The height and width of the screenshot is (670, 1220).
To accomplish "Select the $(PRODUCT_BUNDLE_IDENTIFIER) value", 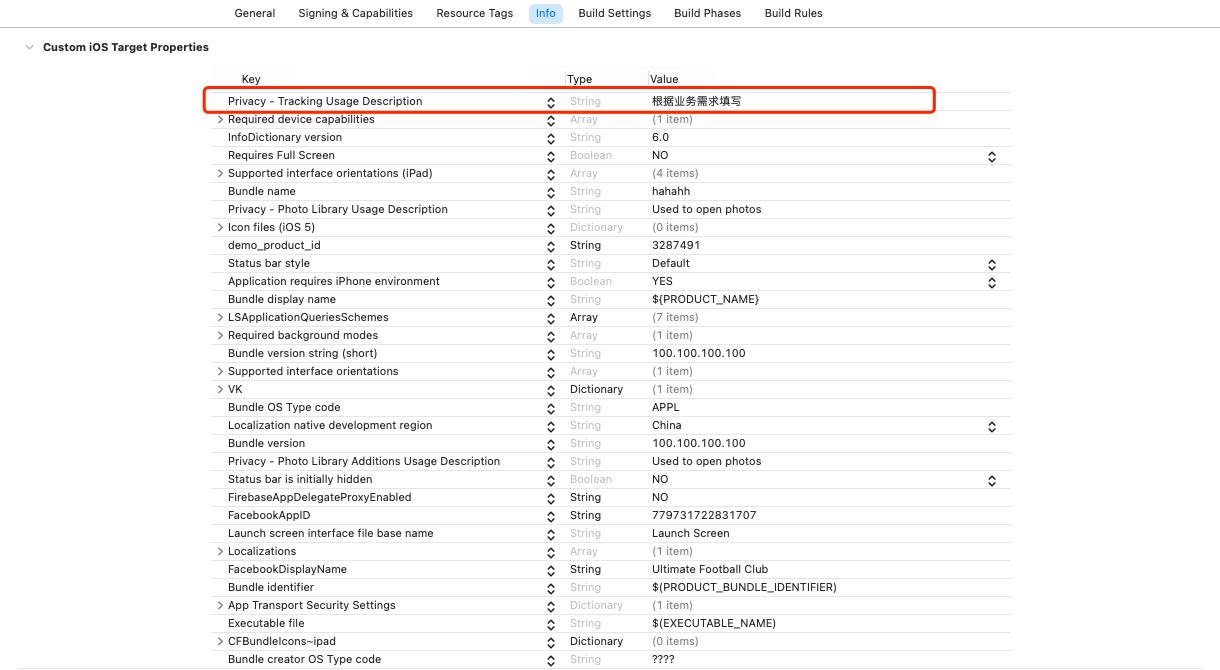I will click(744, 587).
